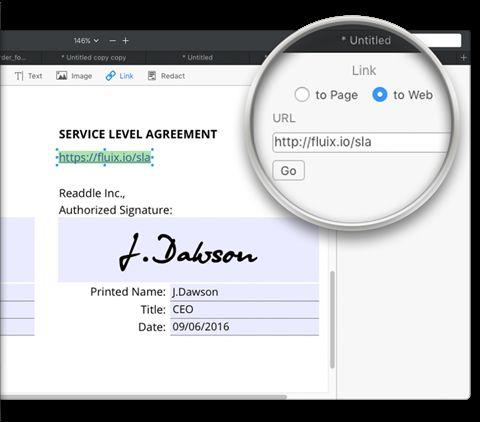Click the J.Dawson signature field
This screenshot has height=422, width=480.
(188, 250)
